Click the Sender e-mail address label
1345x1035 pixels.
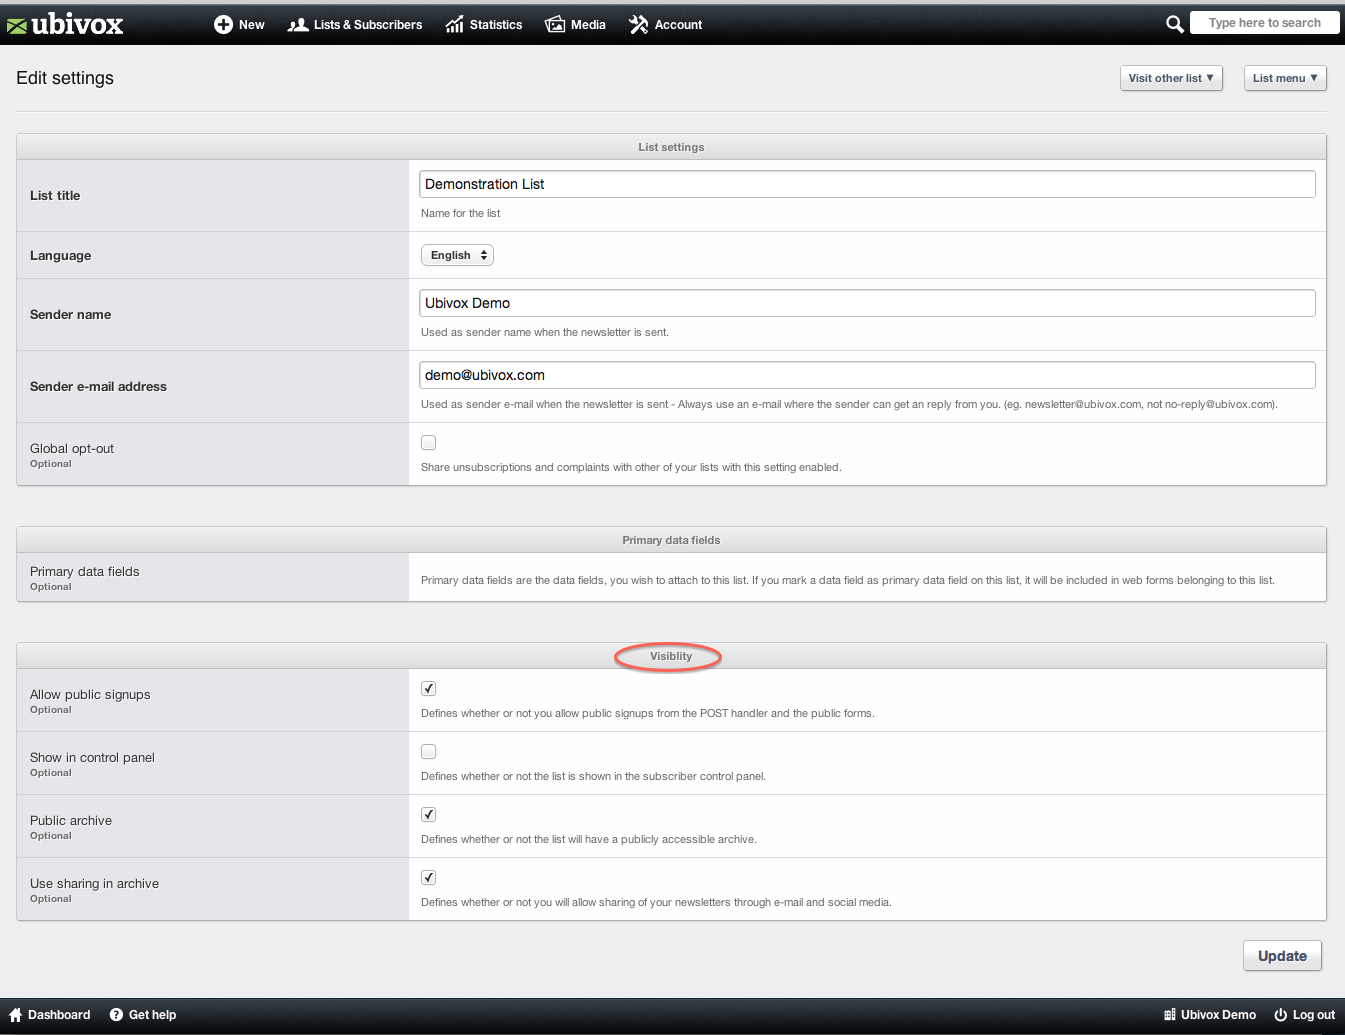98,386
